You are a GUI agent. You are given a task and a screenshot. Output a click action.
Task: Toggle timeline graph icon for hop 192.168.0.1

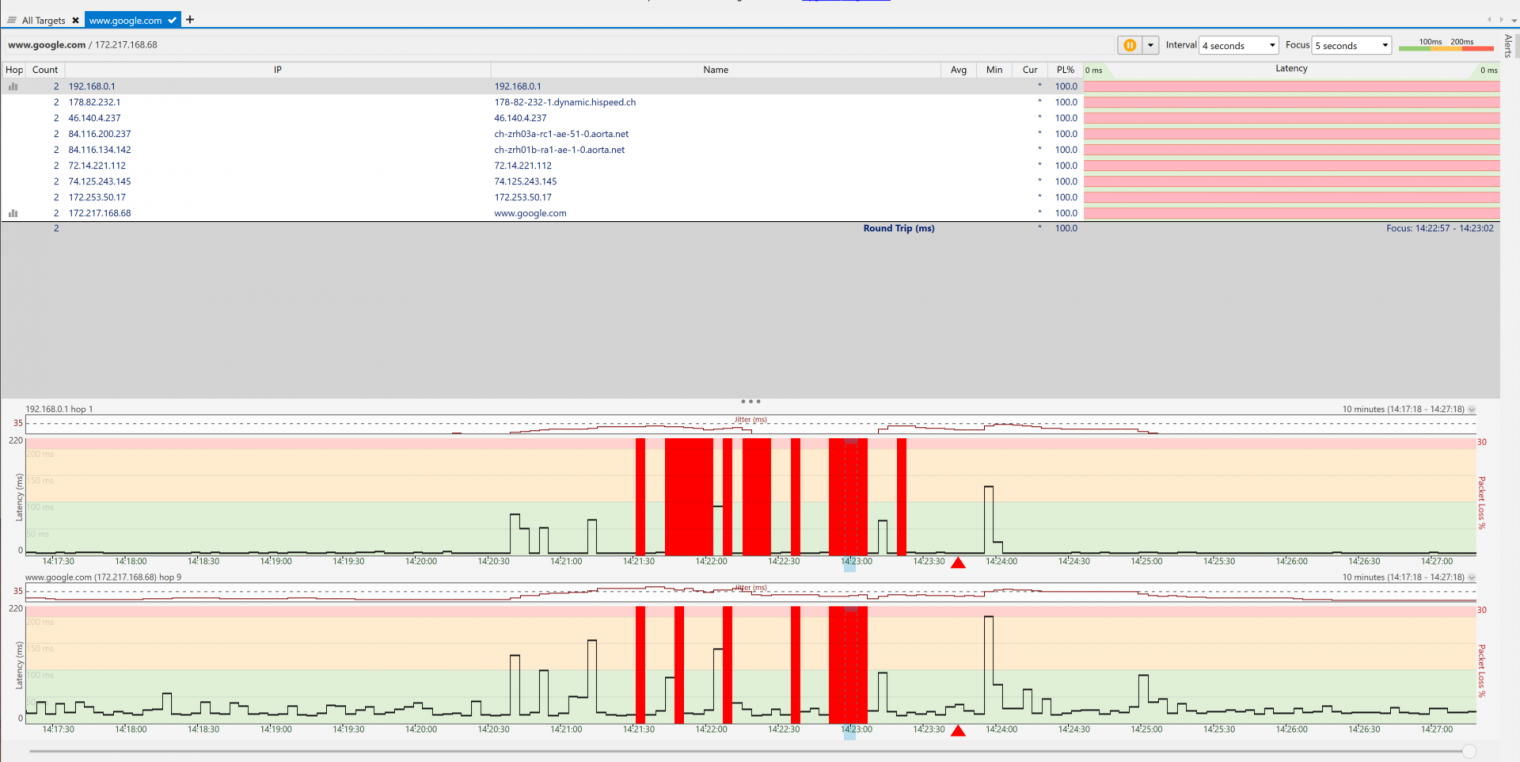[13, 86]
